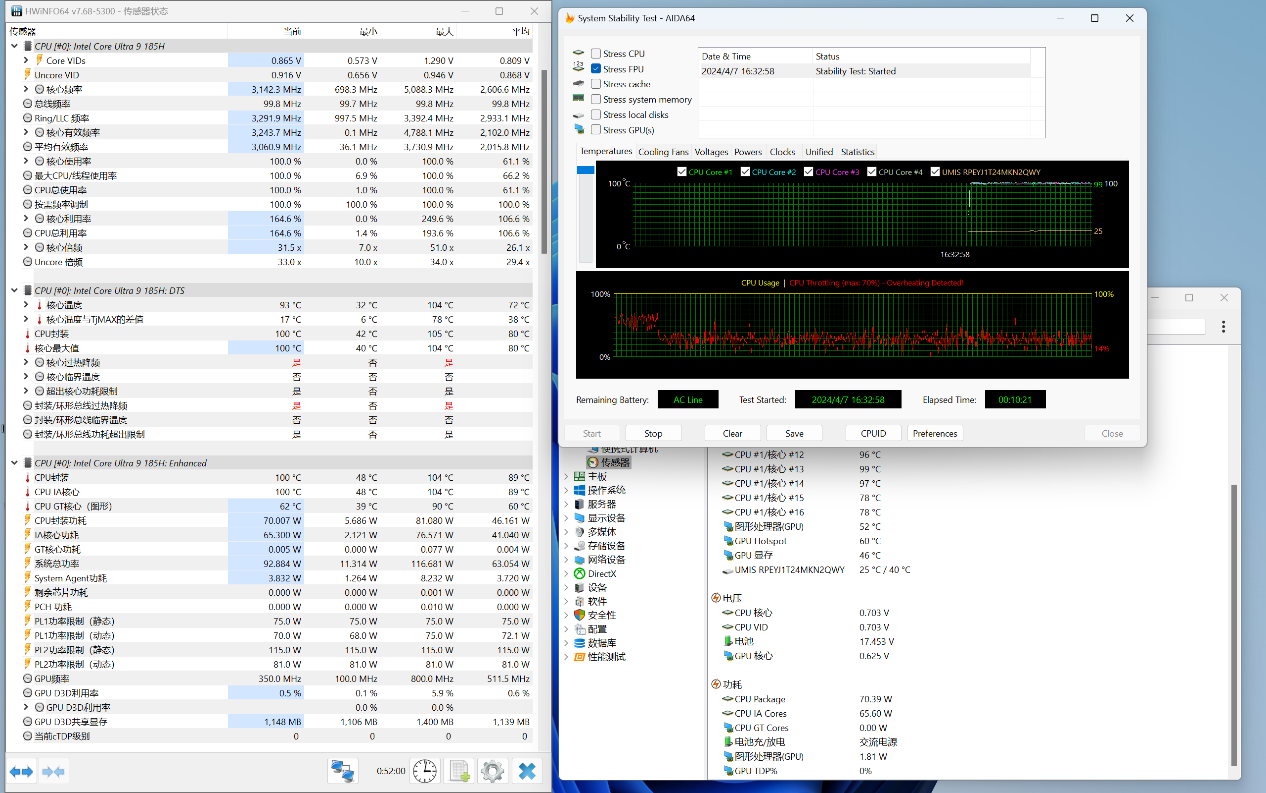Screen dimensions: 1266x793
Task: Click the log file spreadsheet icon
Action: (459, 771)
